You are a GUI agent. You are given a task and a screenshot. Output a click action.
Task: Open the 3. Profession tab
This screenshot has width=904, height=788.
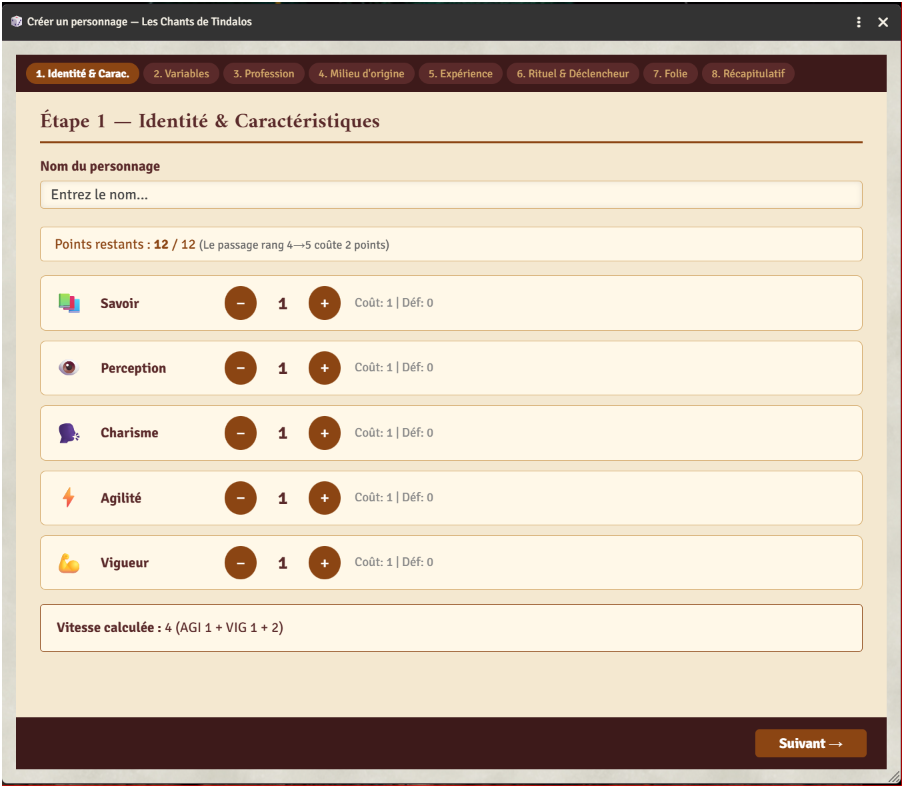pos(263,73)
